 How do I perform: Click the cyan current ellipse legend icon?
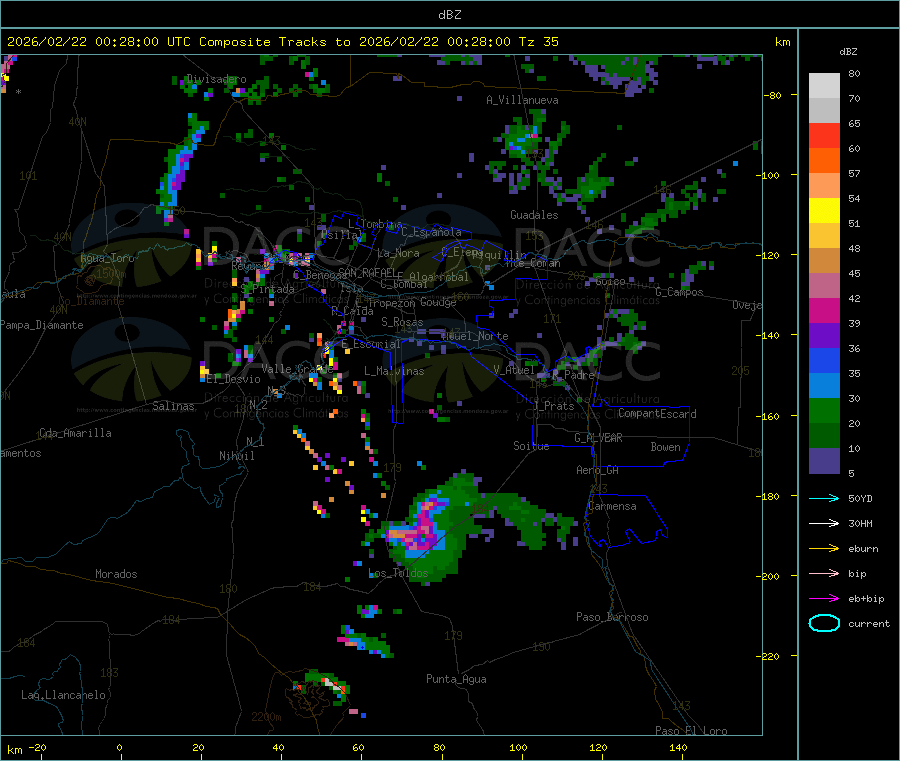click(824, 623)
